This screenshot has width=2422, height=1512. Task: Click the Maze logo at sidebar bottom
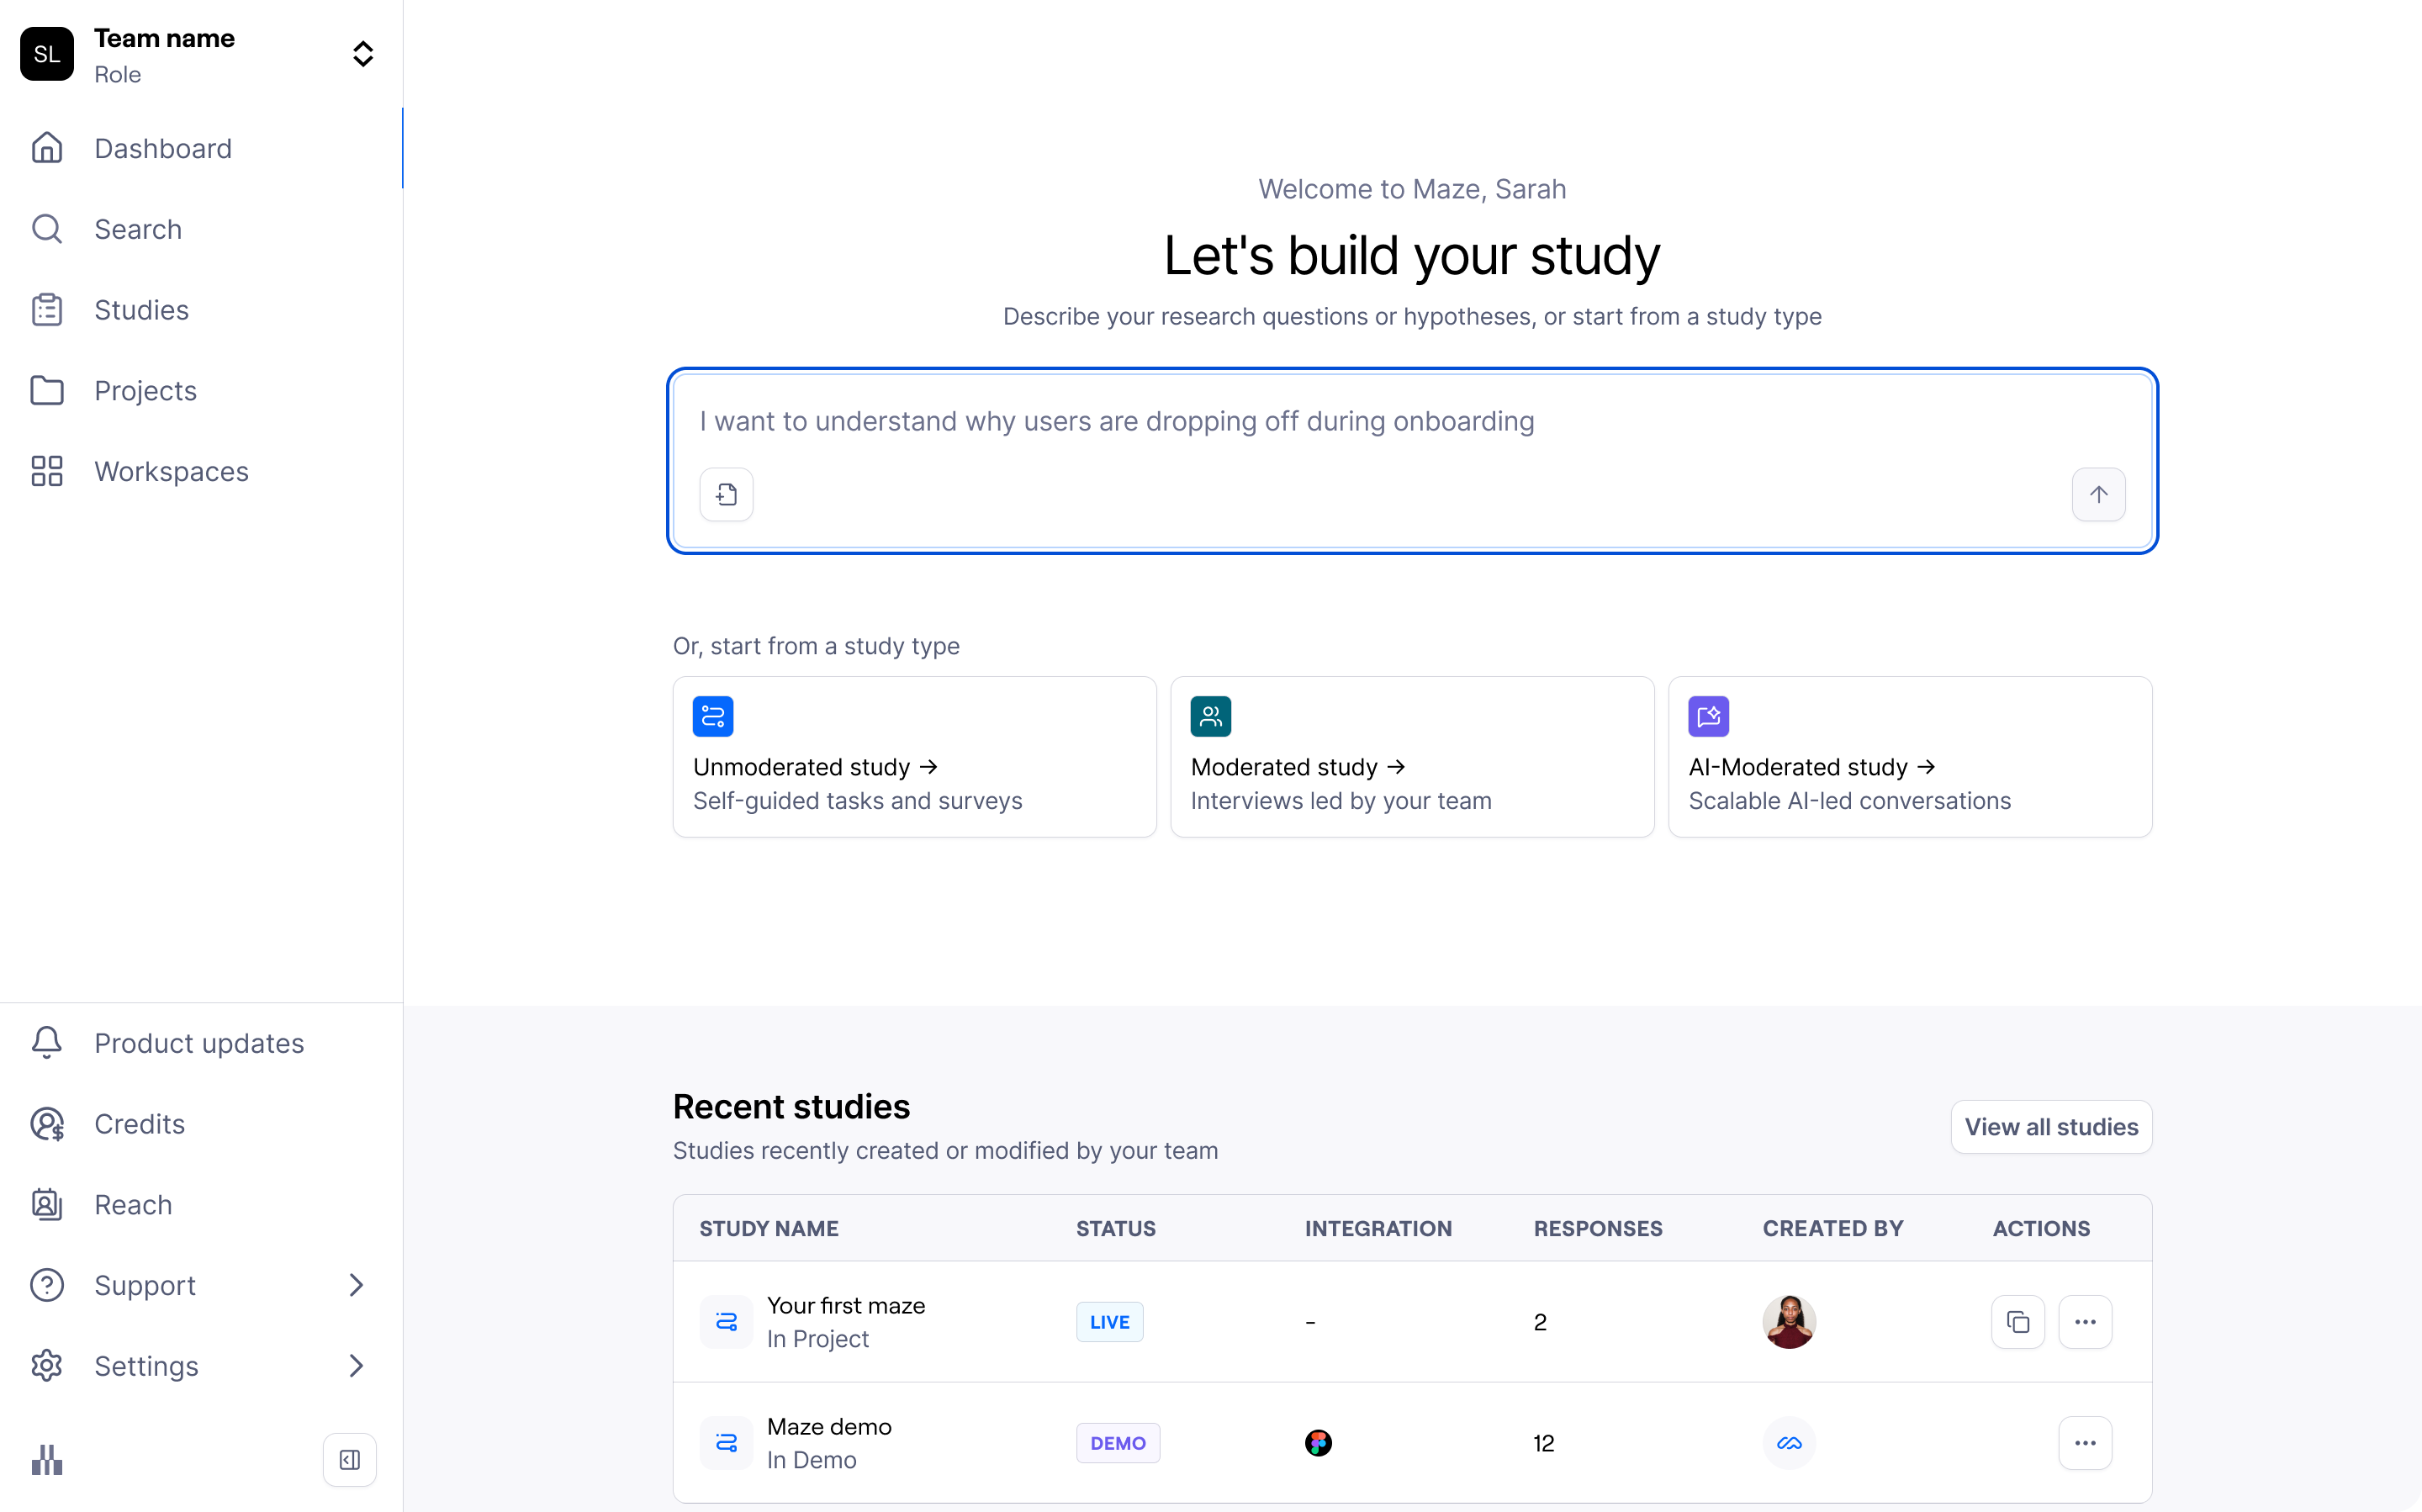47,1460
